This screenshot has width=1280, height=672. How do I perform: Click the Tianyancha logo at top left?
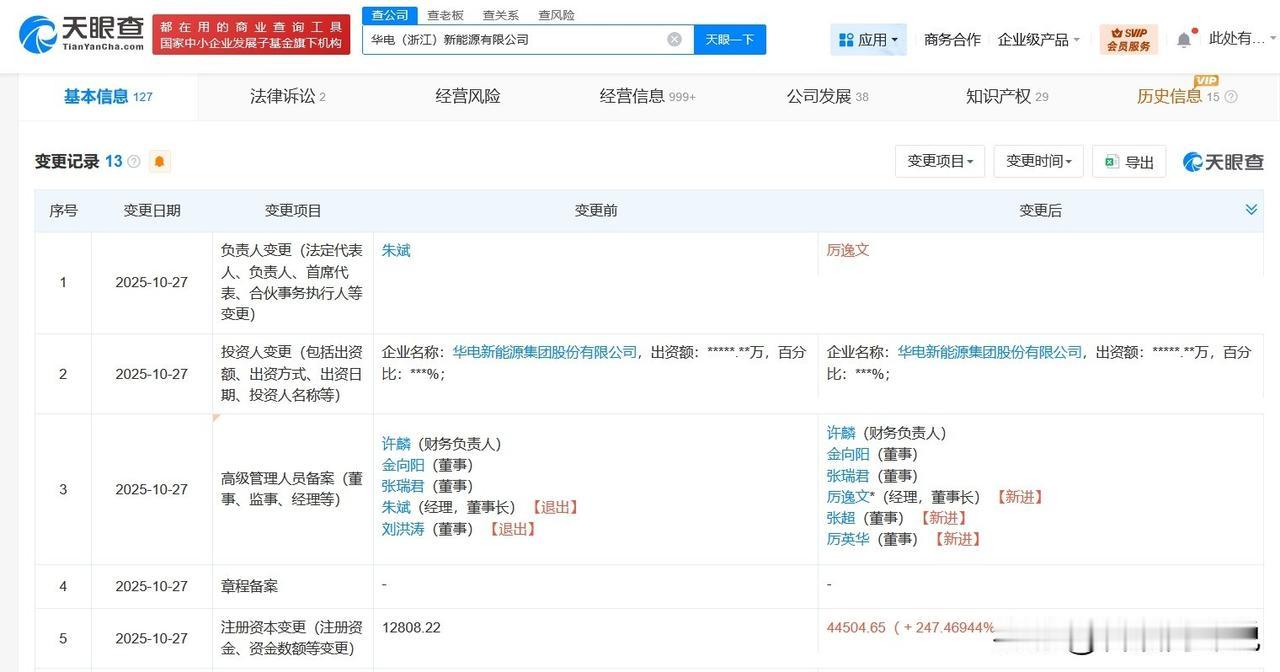tap(82, 33)
